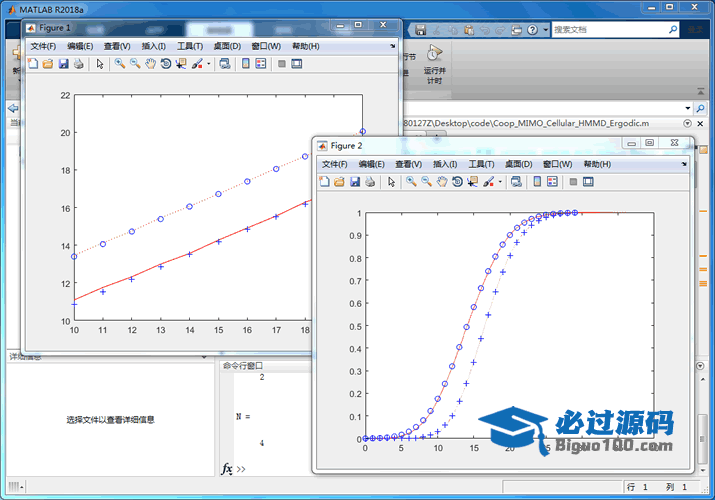Open 编辑(E) menu in Figure 2
Viewport: 715px width, 500px height.
tap(372, 164)
